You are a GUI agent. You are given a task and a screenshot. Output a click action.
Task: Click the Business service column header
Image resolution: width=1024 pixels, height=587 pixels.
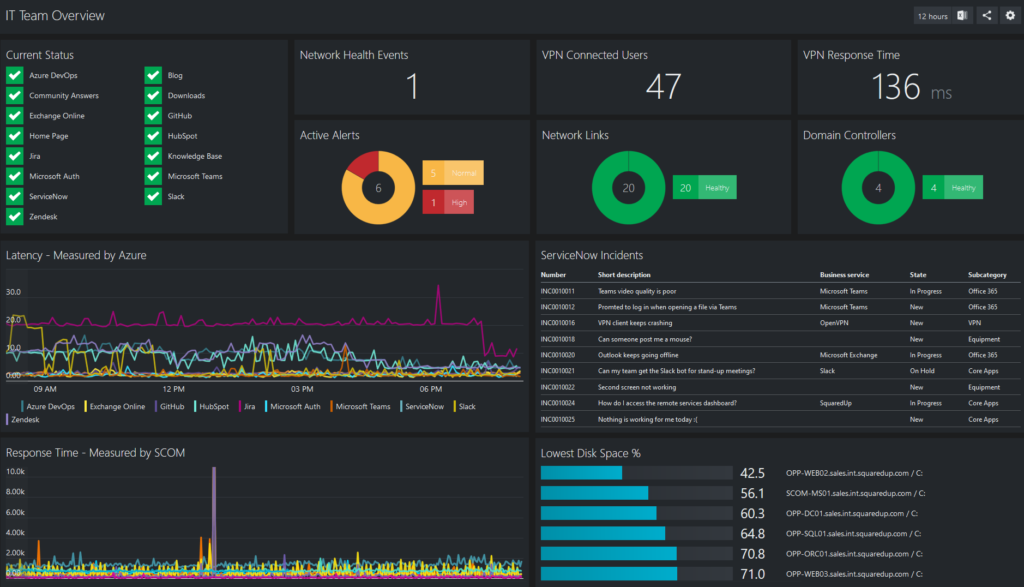click(844, 275)
